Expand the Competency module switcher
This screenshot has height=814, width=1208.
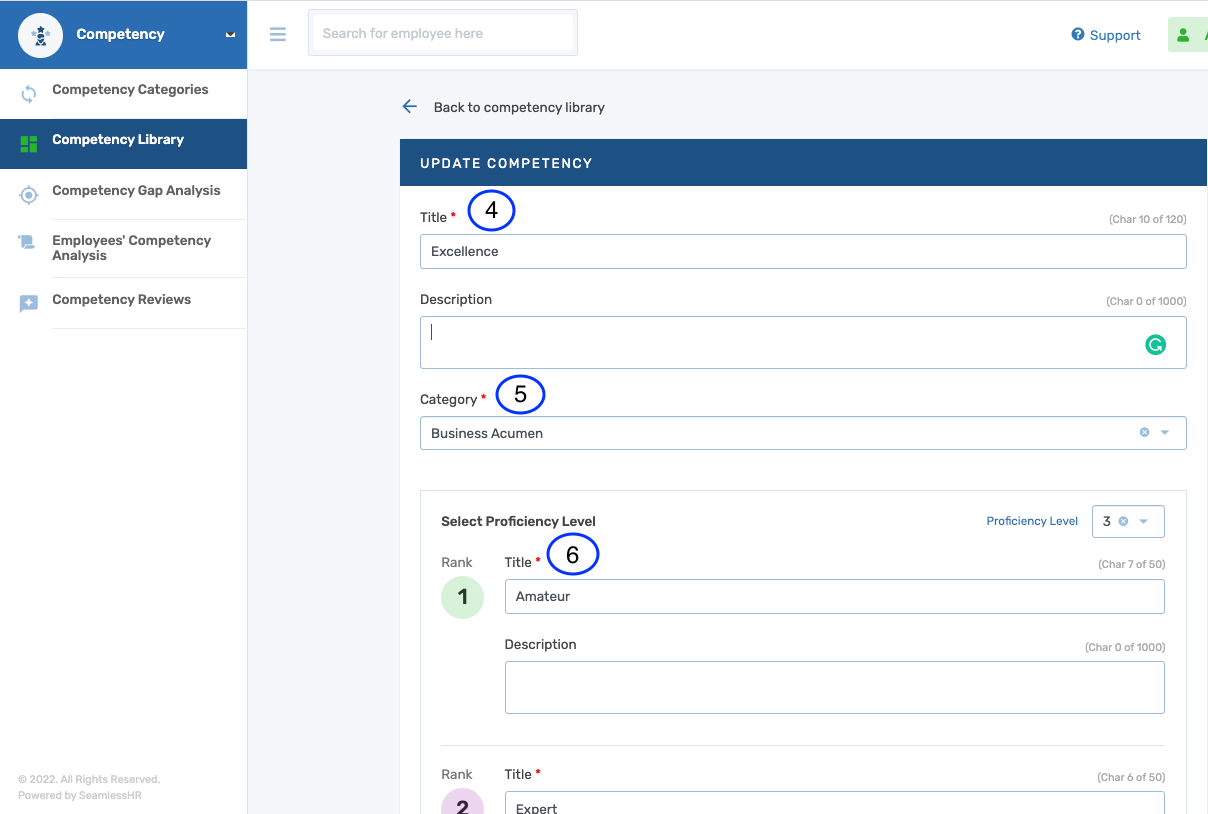230,35
